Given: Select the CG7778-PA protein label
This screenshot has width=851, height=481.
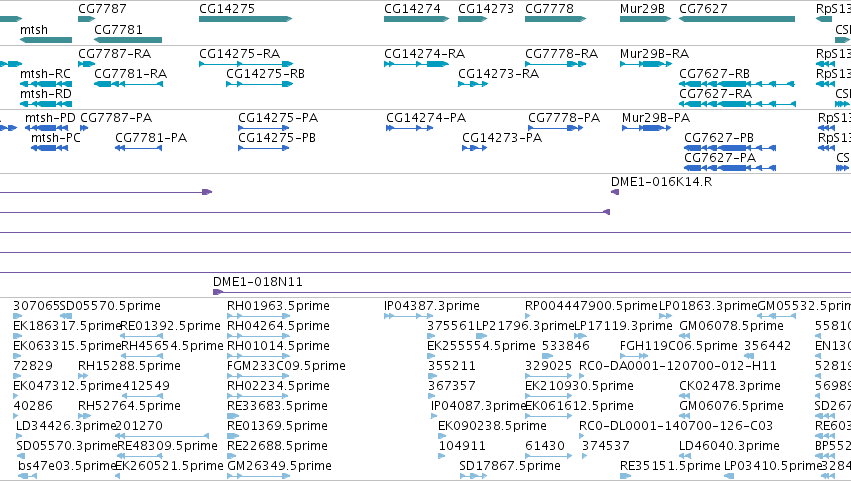Looking at the screenshot, I should (564, 118).
